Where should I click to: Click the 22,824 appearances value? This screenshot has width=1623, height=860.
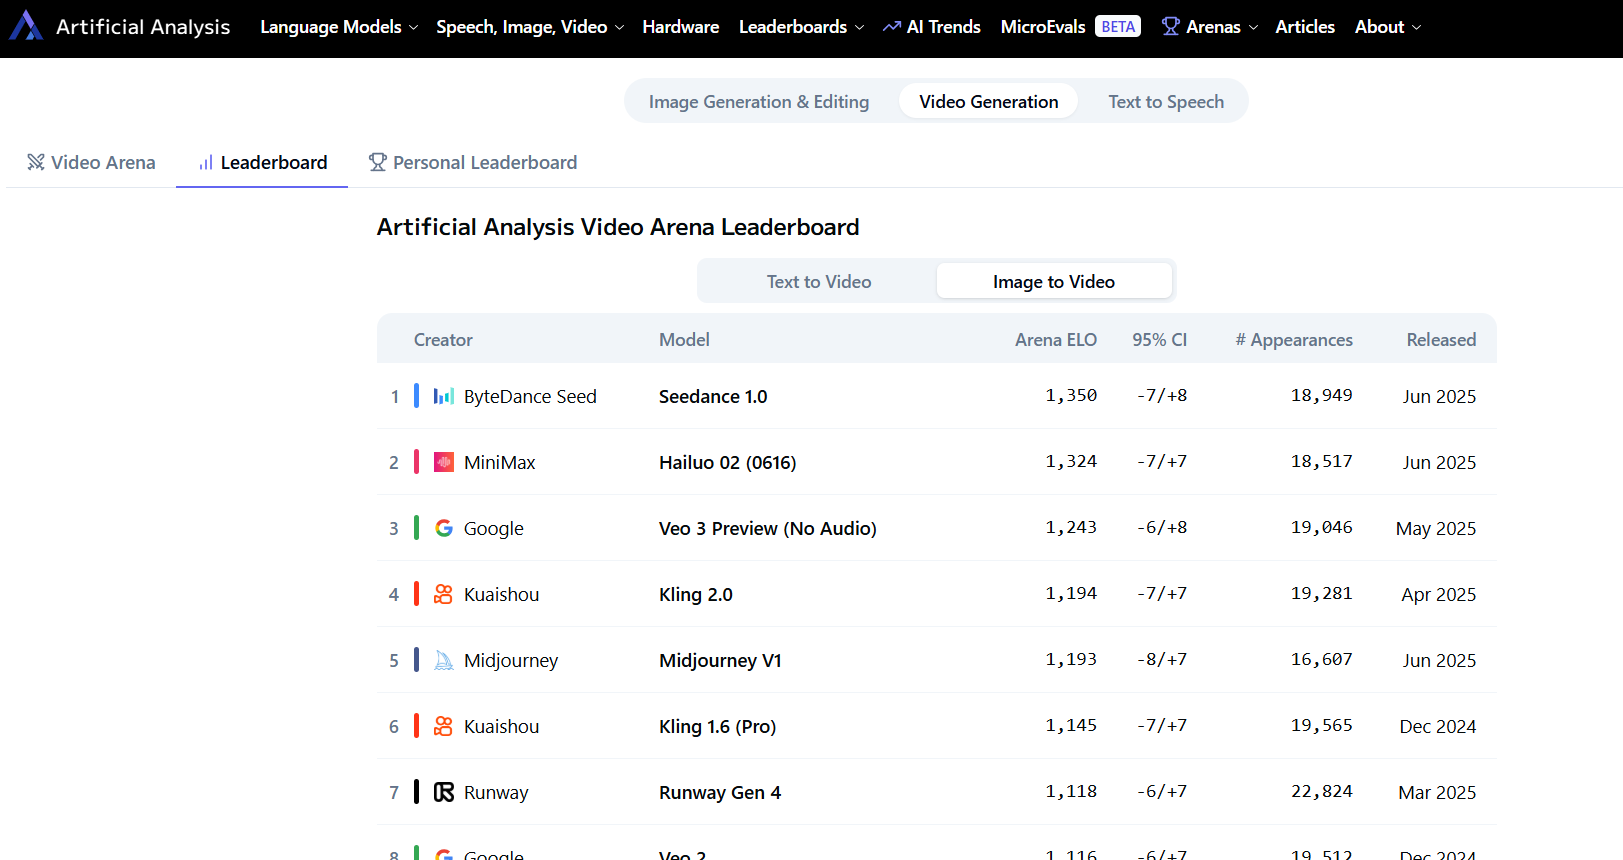(x=1322, y=791)
